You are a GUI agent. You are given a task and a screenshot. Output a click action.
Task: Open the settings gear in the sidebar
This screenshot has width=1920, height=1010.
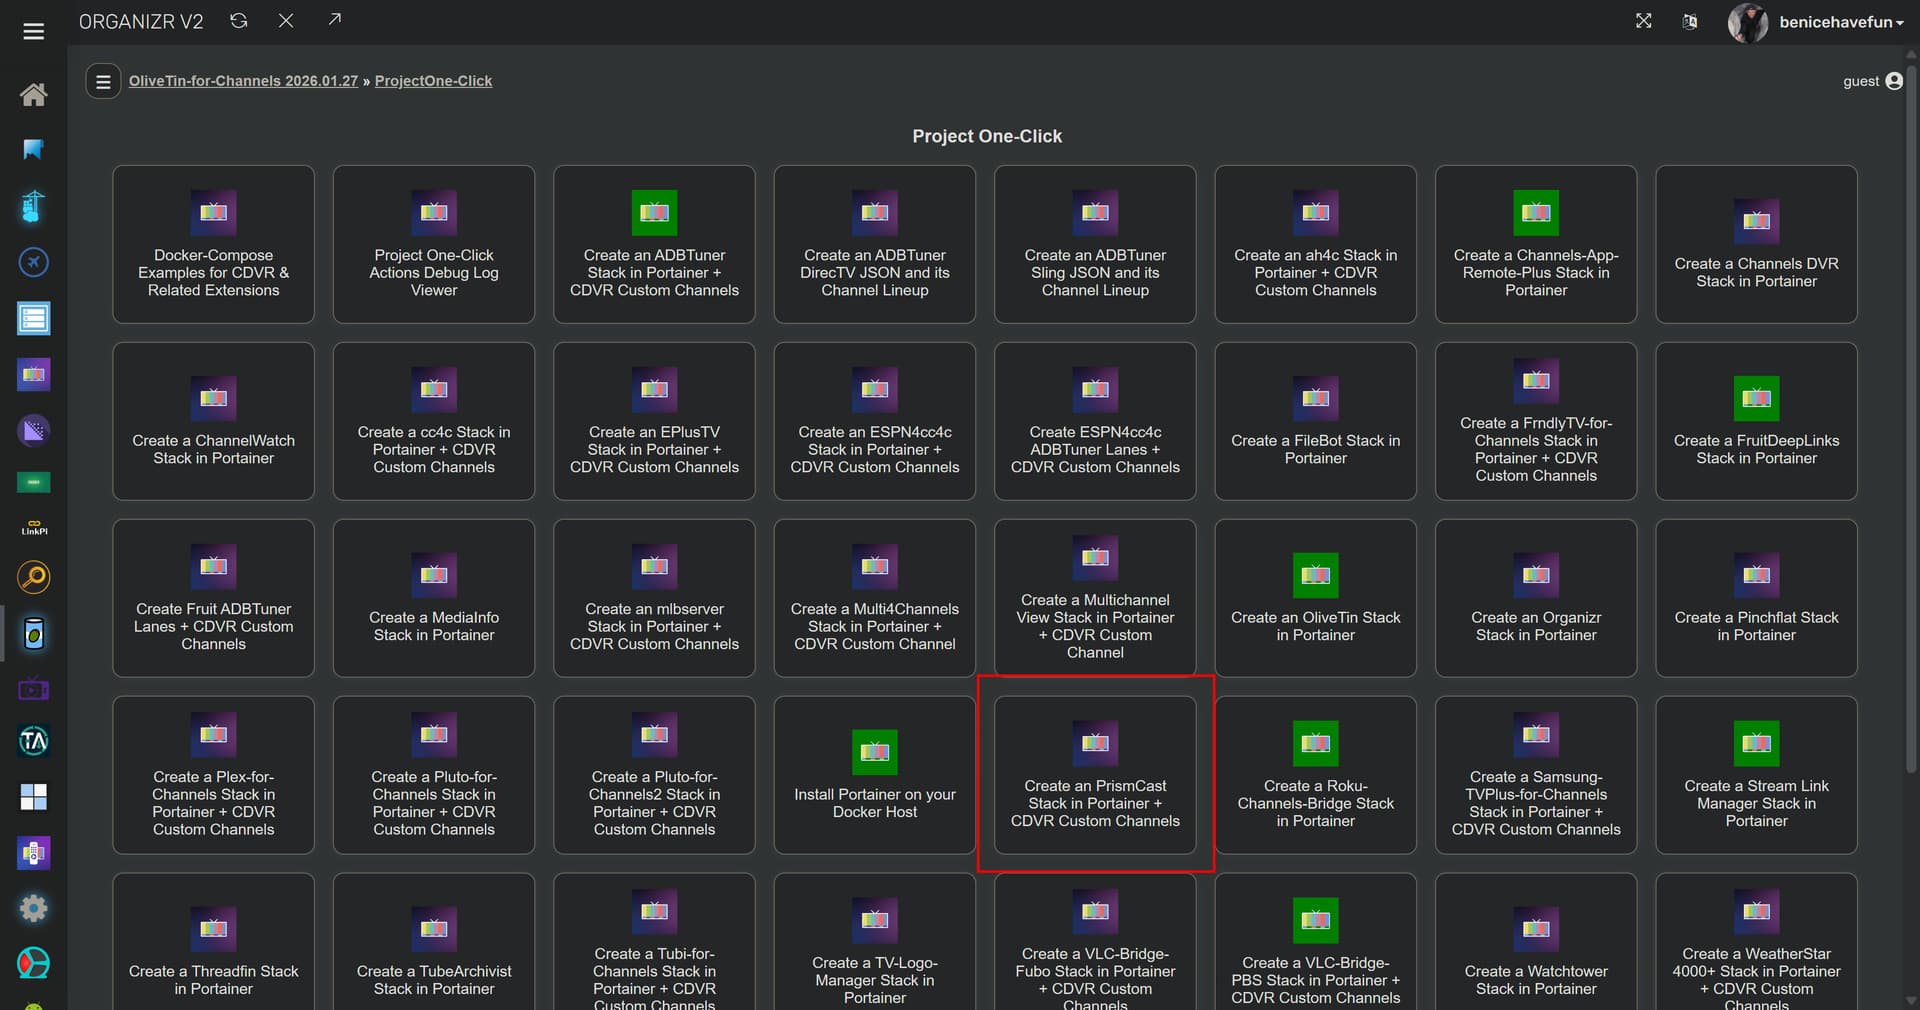point(33,908)
